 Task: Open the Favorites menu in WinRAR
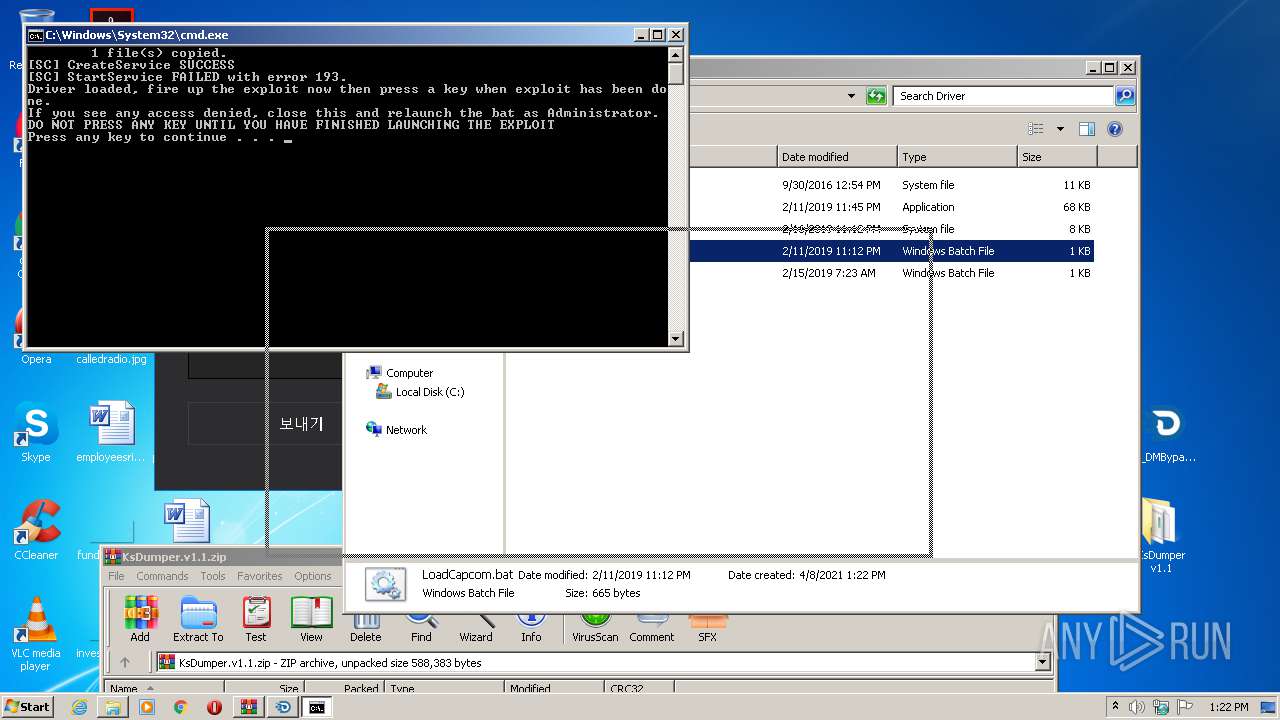click(260, 576)
